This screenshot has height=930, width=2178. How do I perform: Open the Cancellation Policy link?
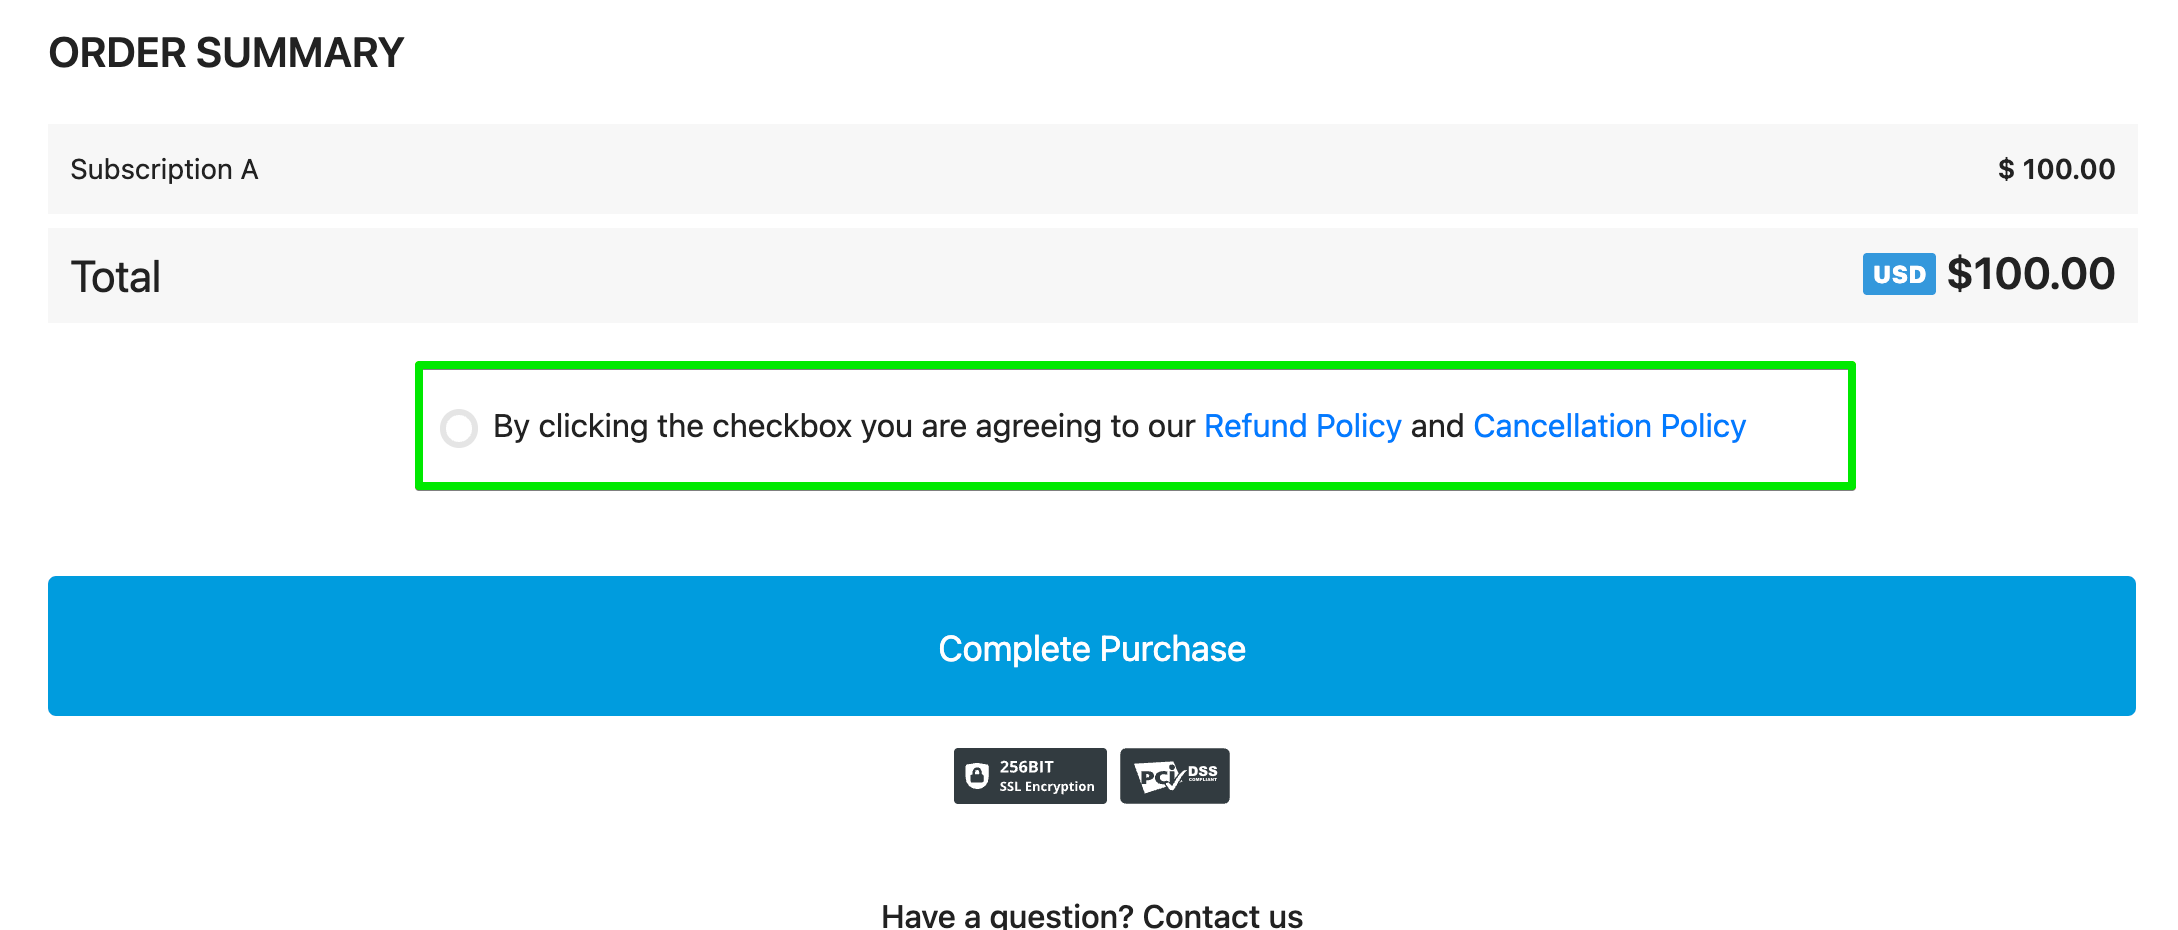tap(1609, 427)
